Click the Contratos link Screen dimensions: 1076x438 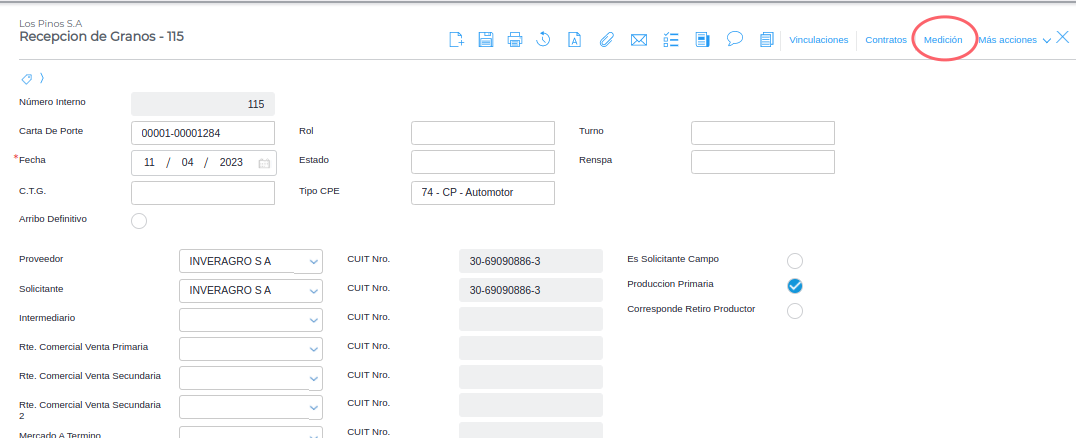(886, 40)
